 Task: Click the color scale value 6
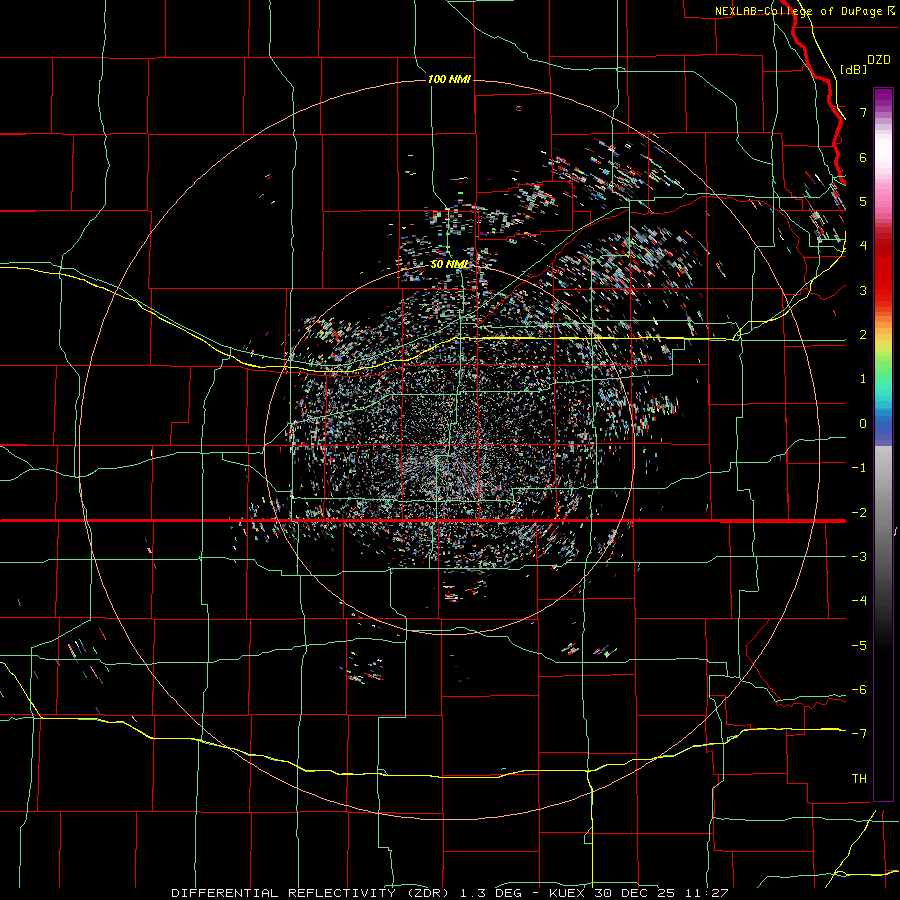click(863, 157)
